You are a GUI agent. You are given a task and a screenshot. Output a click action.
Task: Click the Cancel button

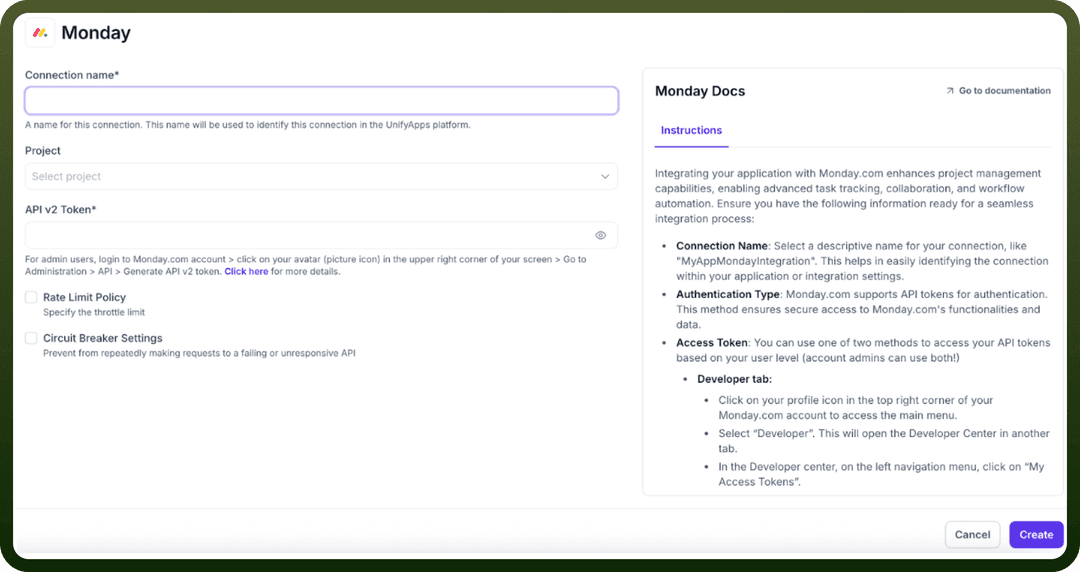(x=972, y=535)
